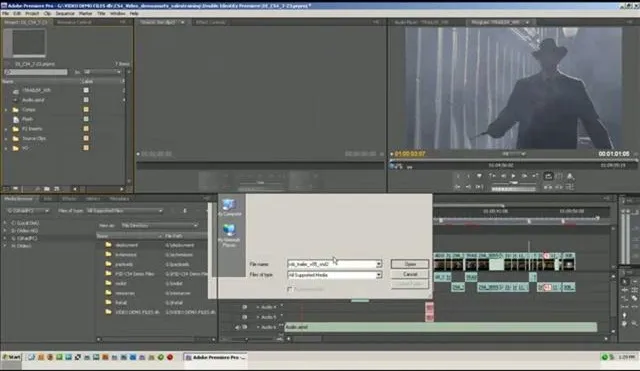Click the Open button in dialog
The image size is (640, 371).
point(410,264)
